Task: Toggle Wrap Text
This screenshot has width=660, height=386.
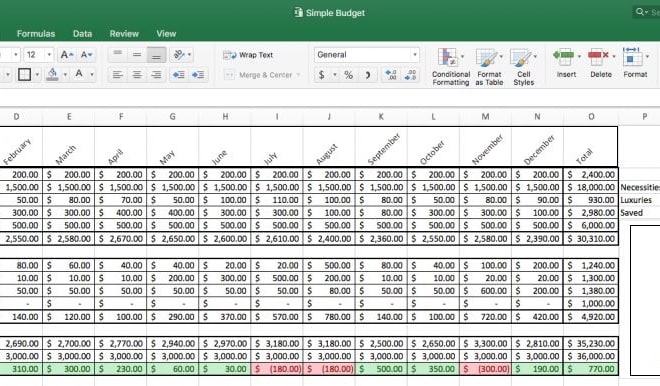Action: (248, 55)
